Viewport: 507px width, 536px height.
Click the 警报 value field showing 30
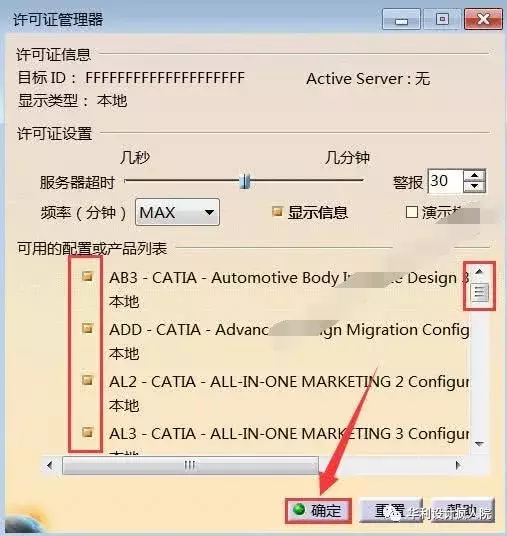[x=445, y=181]
